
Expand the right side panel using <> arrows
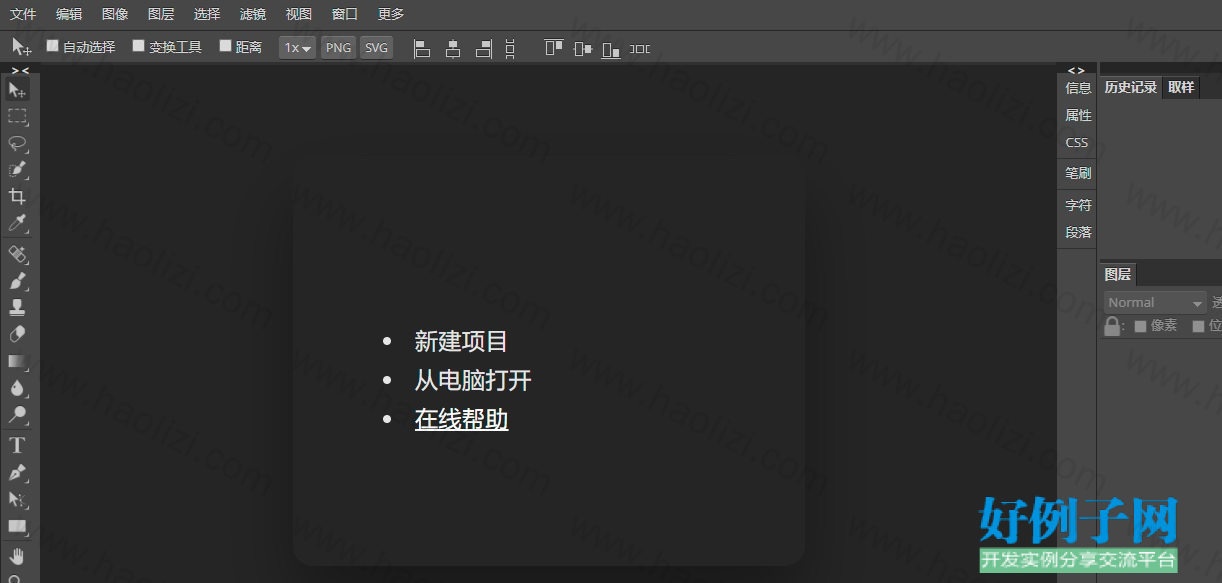(1076, 70)
